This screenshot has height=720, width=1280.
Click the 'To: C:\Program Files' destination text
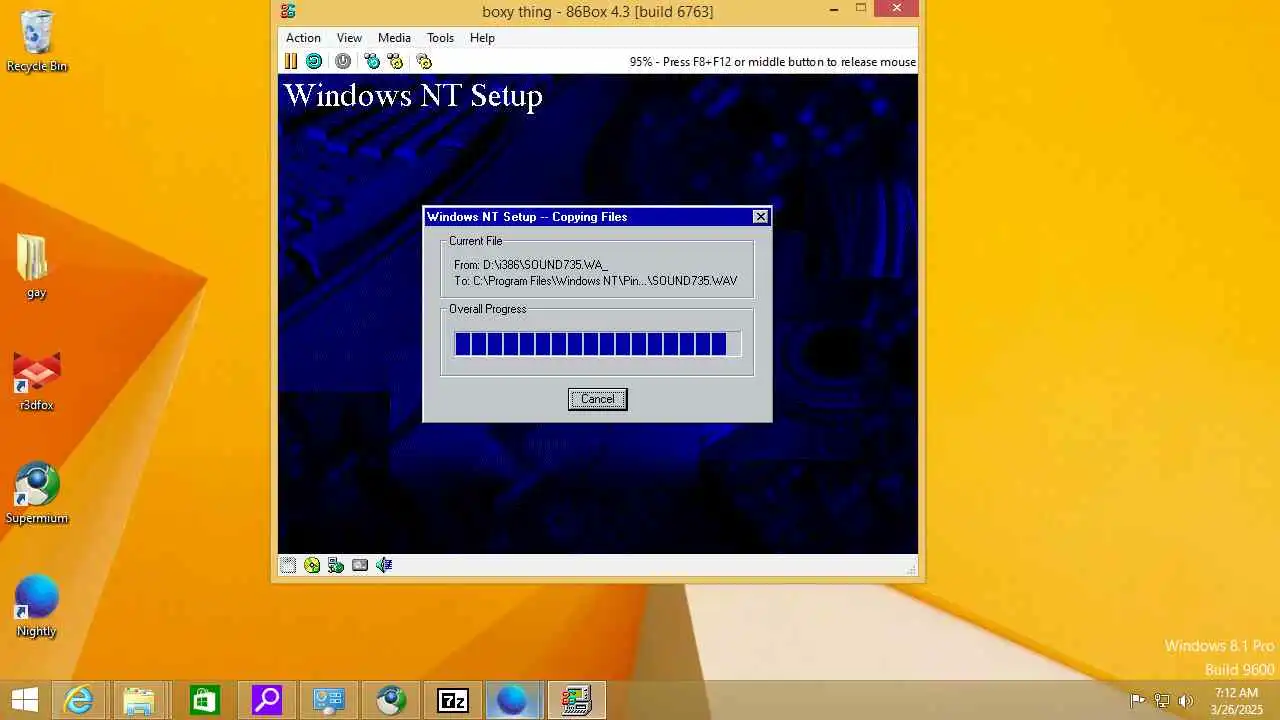pyautogui.click(x=595, y=281)
